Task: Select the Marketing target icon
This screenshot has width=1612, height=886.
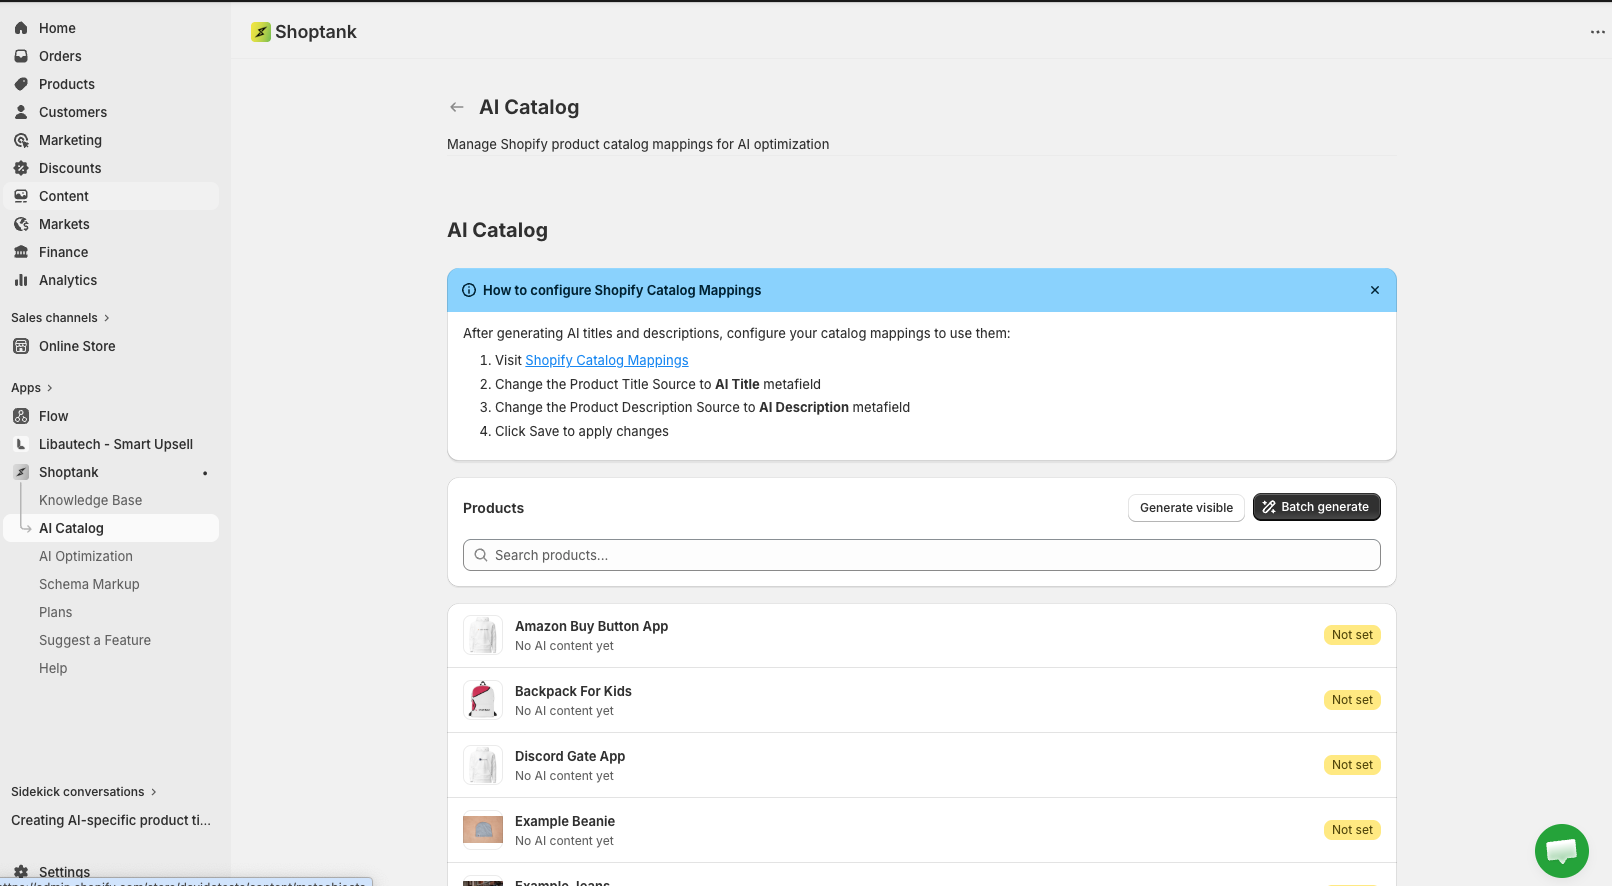Action: 21,140
